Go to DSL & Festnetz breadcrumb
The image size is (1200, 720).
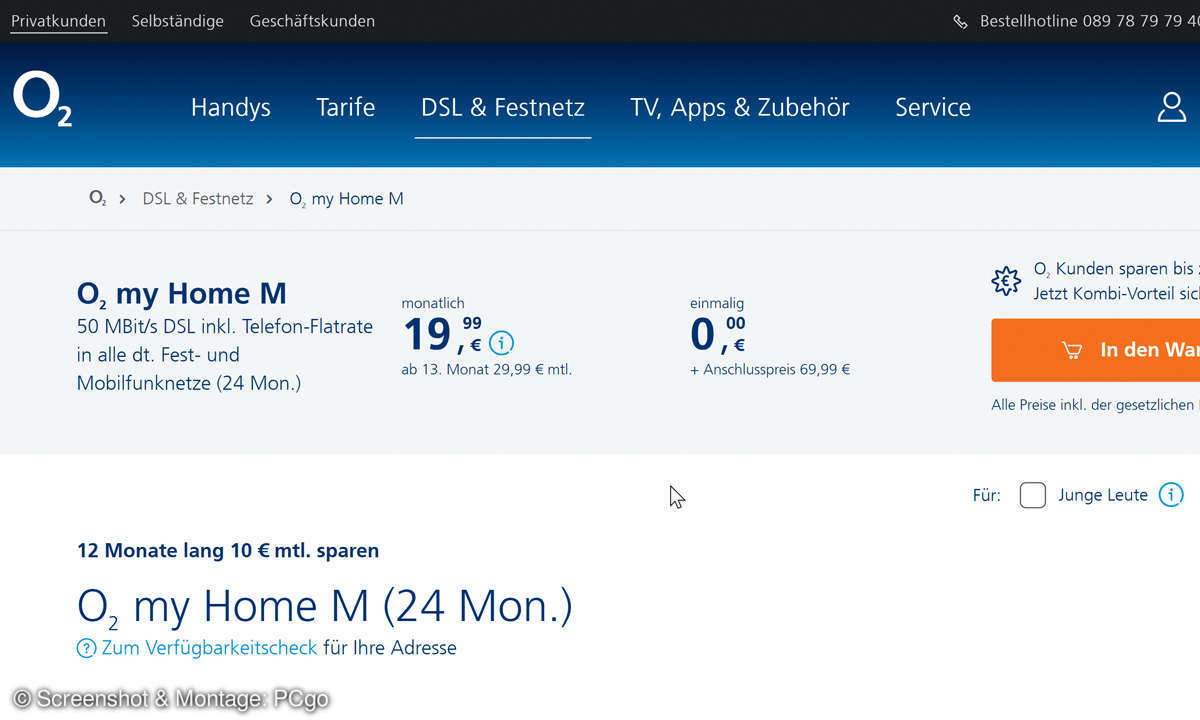pos(198,198)
